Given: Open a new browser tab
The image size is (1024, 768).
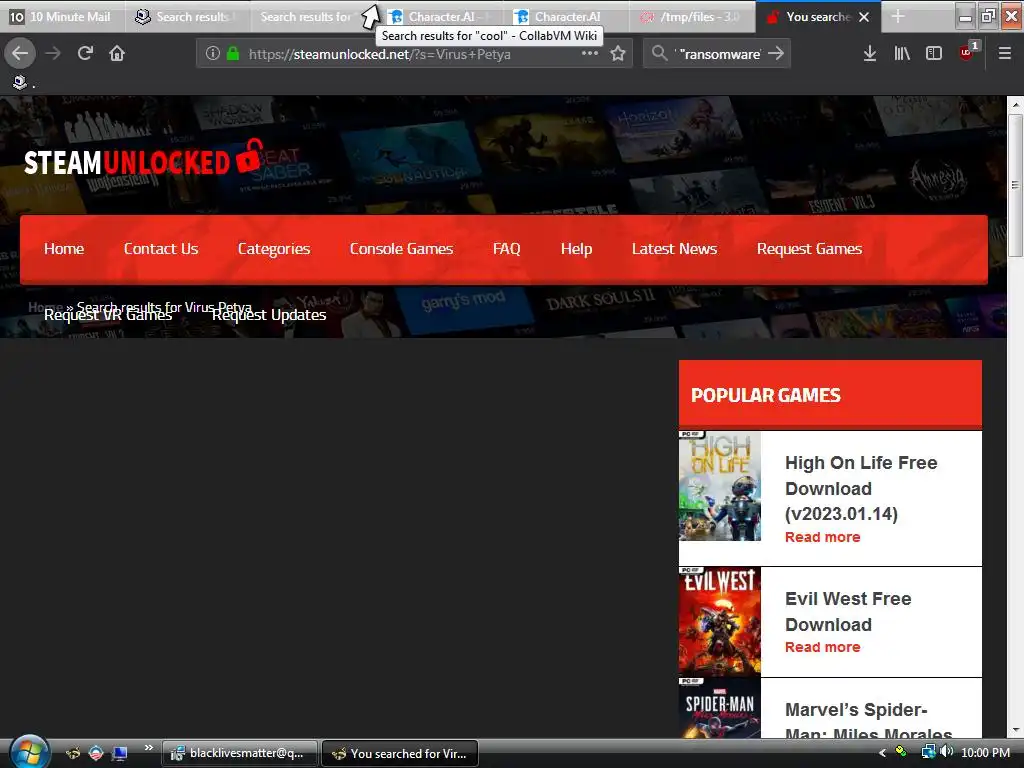Looking at the screenshot, I should 898,16.
